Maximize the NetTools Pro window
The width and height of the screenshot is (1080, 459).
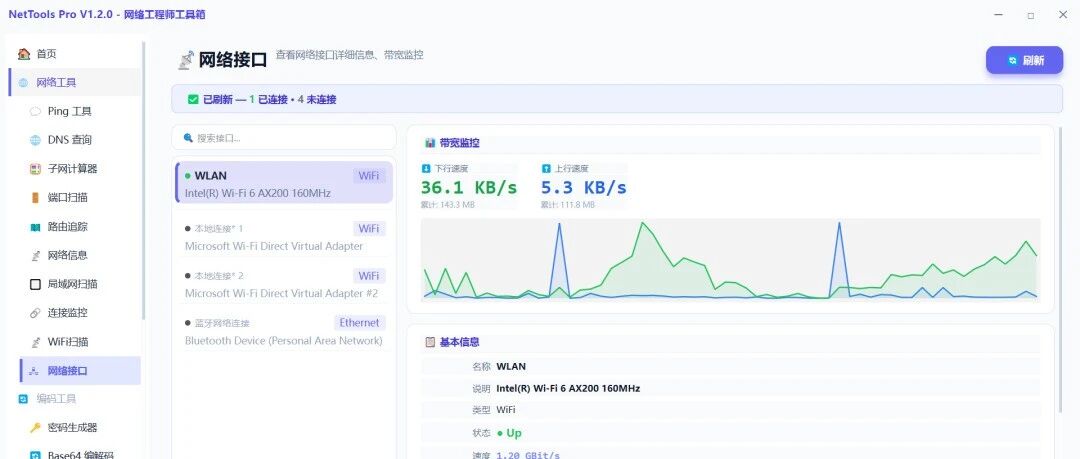tap(1030, 15)
